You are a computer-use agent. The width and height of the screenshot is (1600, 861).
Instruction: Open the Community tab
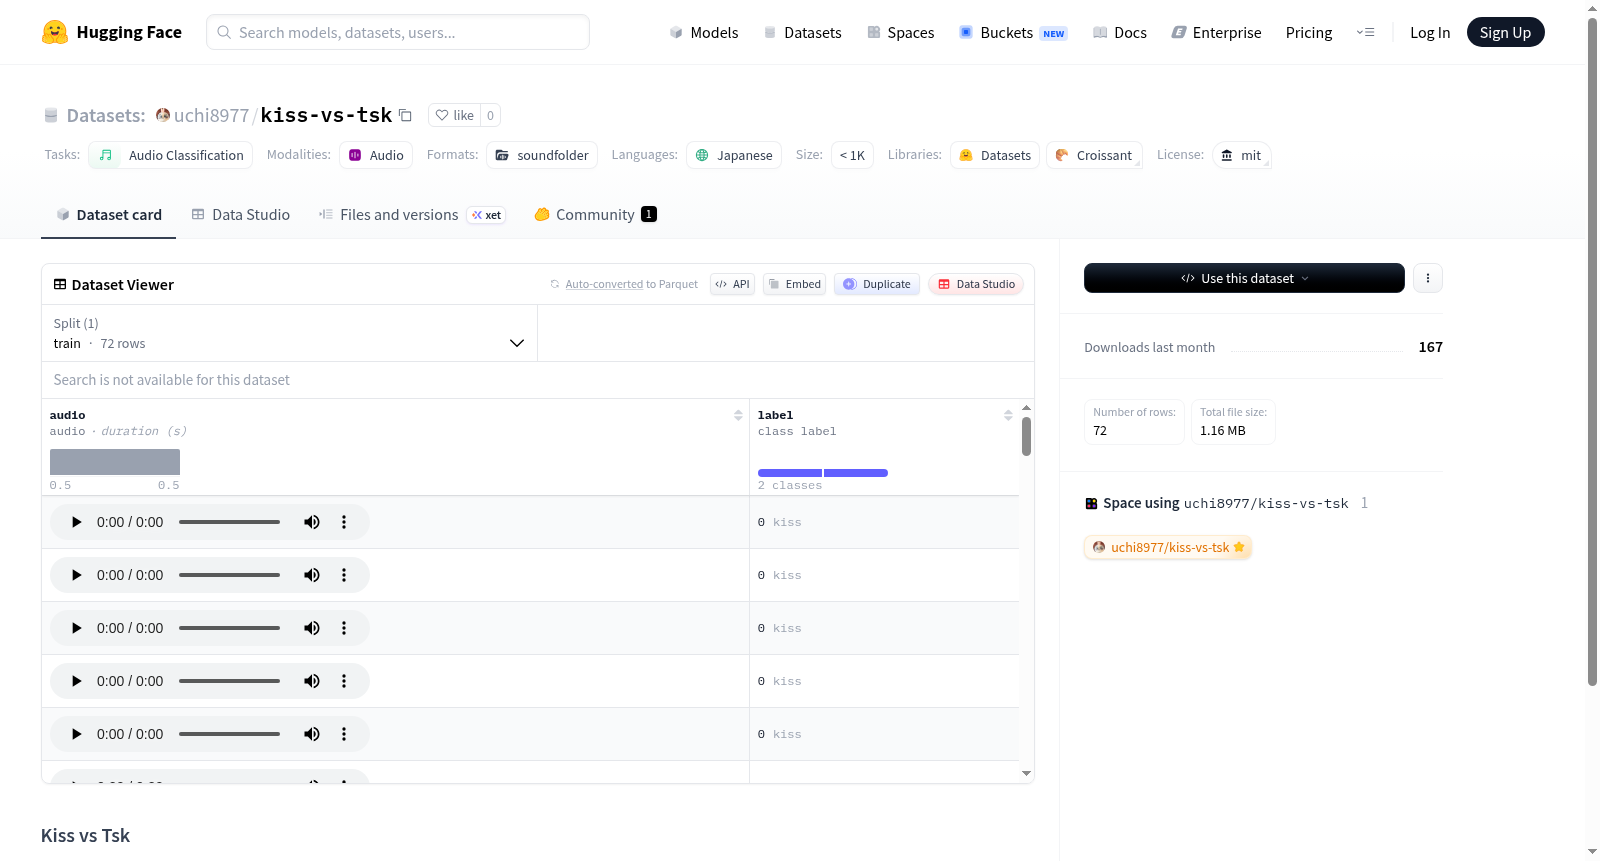click(595, 214)
